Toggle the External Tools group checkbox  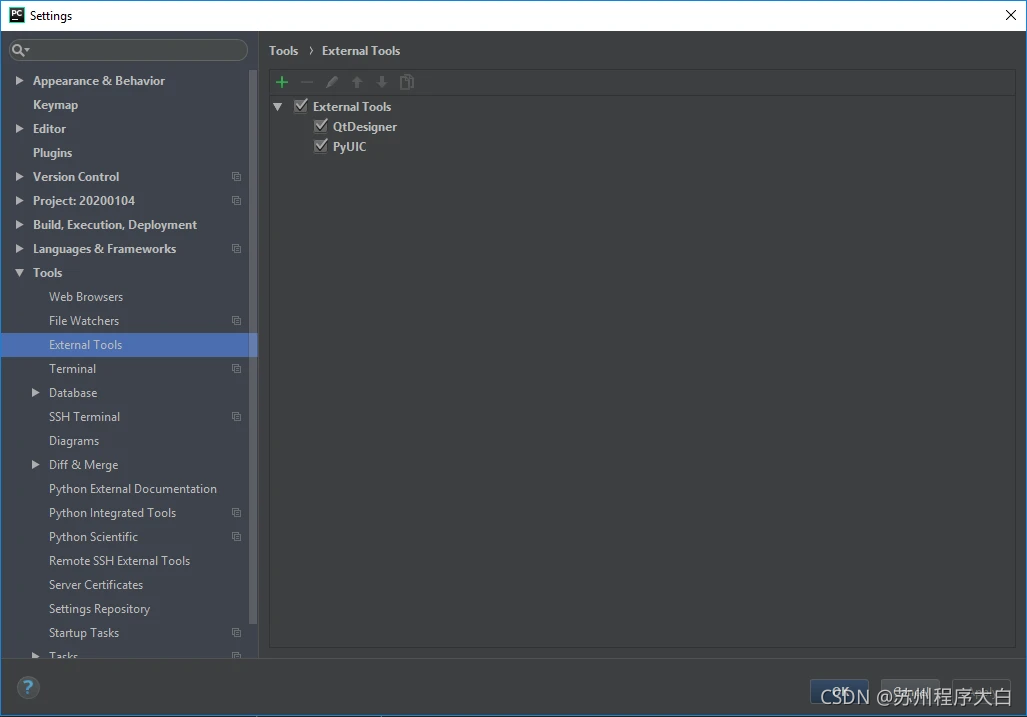(301, 105)
